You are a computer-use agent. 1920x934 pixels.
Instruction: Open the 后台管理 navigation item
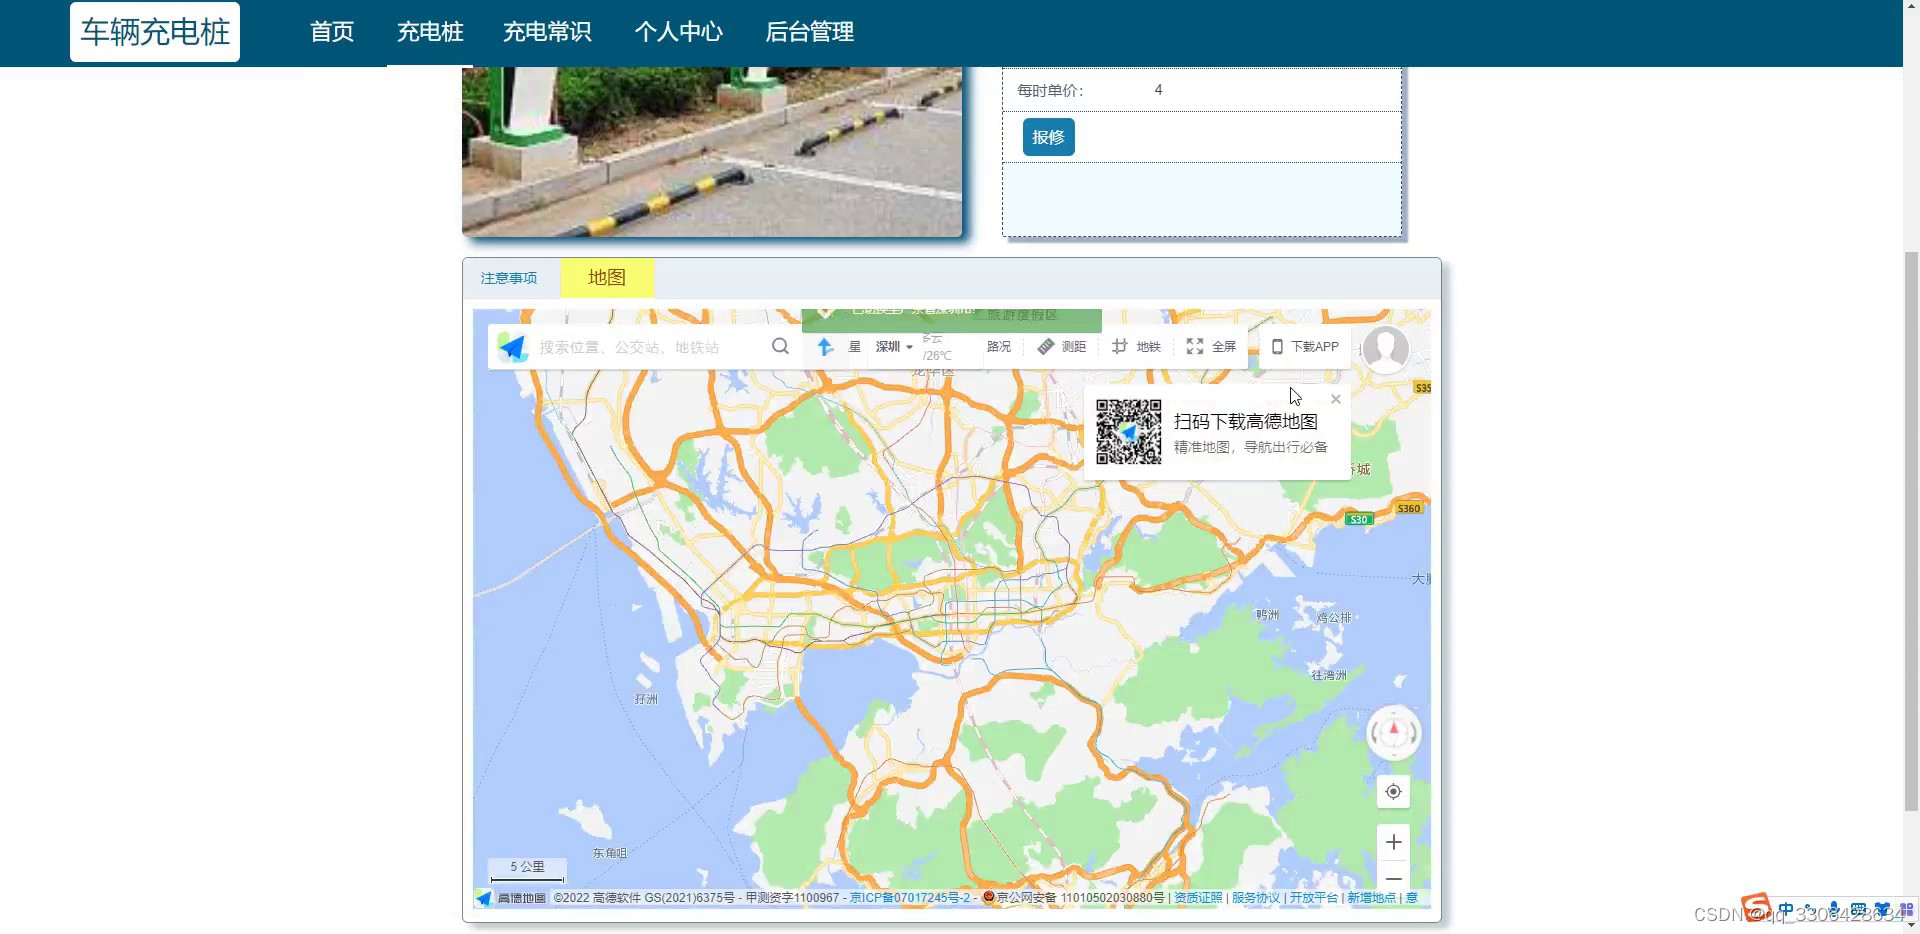point(809,32)
